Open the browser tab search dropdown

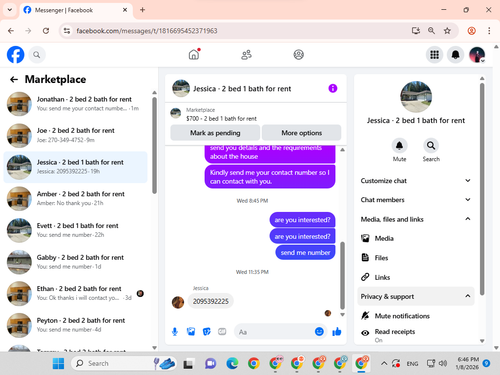10,10
